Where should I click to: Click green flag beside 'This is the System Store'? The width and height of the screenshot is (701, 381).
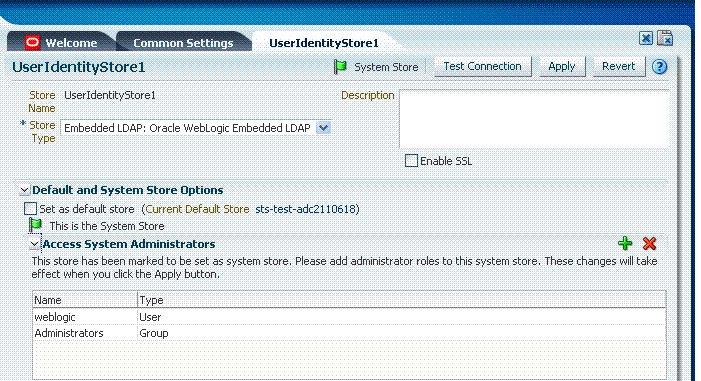click(x=35, y=225)
